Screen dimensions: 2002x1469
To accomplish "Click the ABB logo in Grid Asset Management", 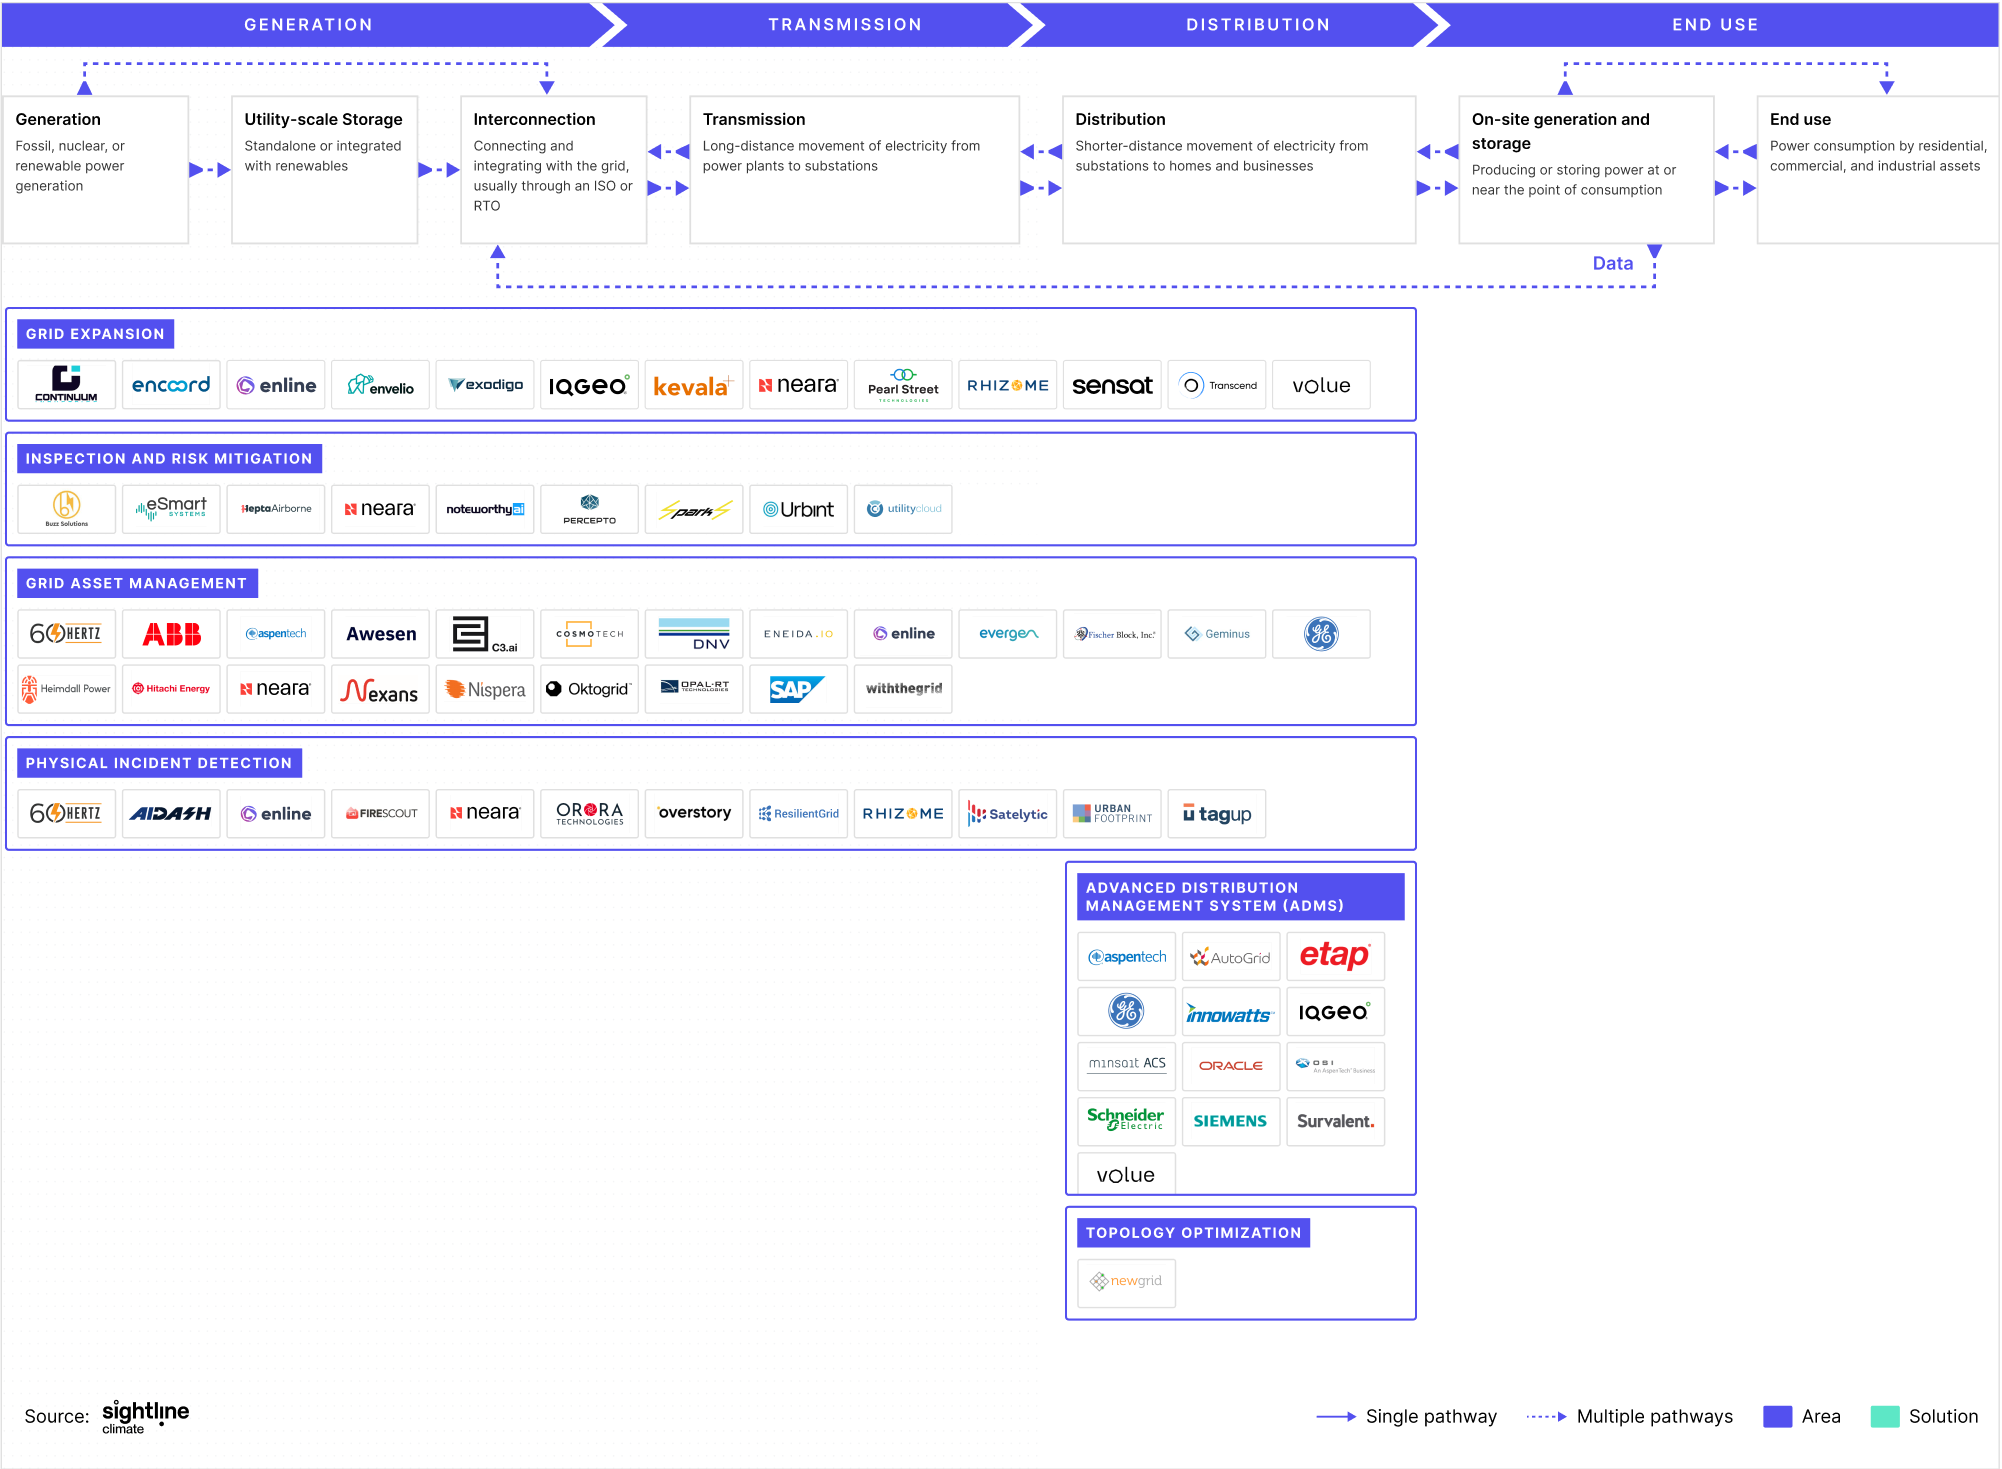I will click(x=171, y=634).
